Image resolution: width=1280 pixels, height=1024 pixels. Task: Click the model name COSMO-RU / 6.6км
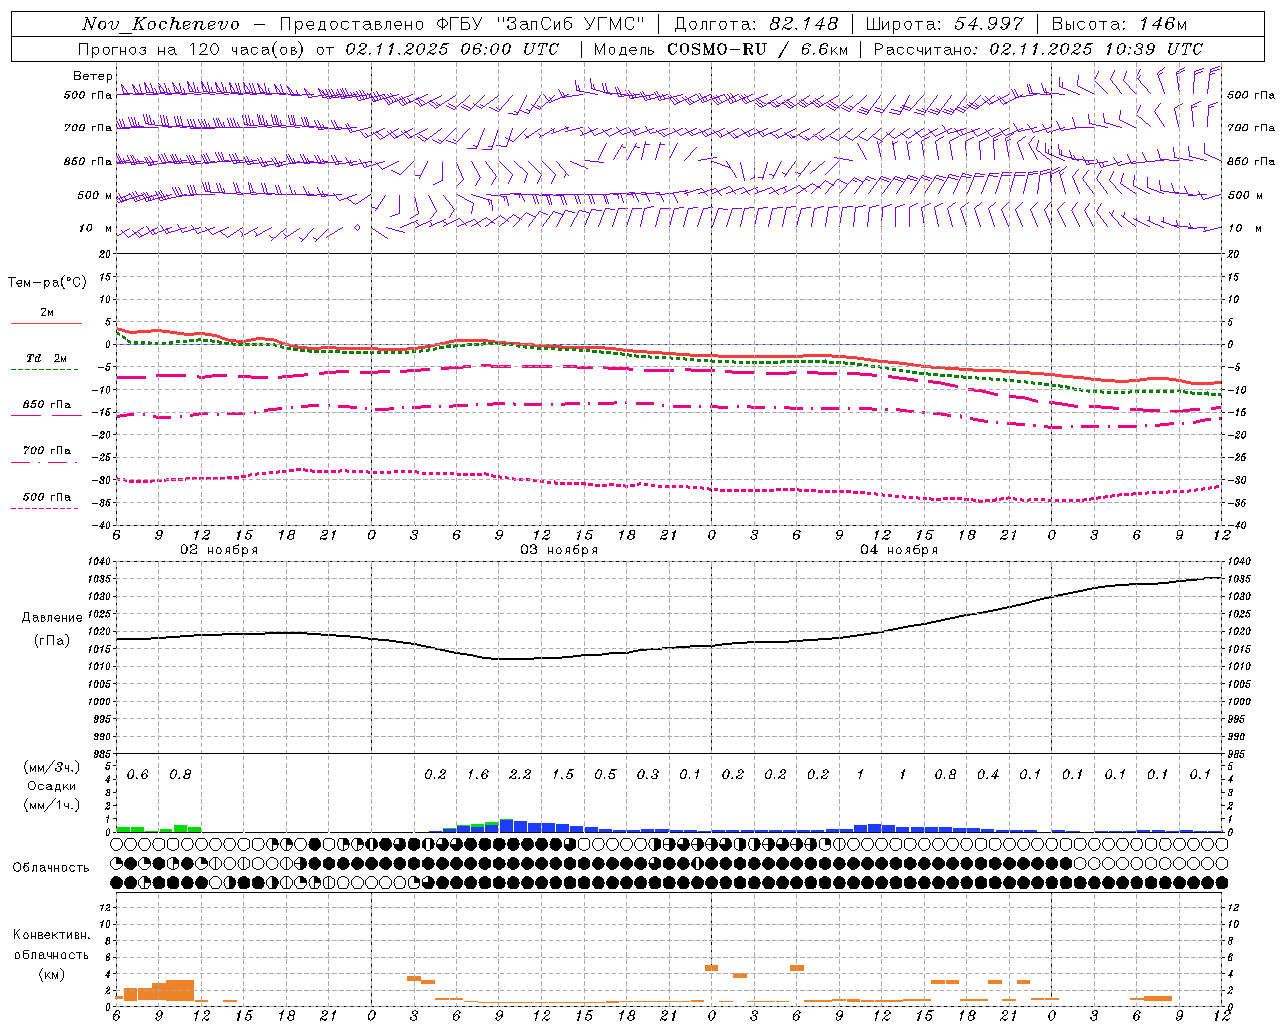758,49
